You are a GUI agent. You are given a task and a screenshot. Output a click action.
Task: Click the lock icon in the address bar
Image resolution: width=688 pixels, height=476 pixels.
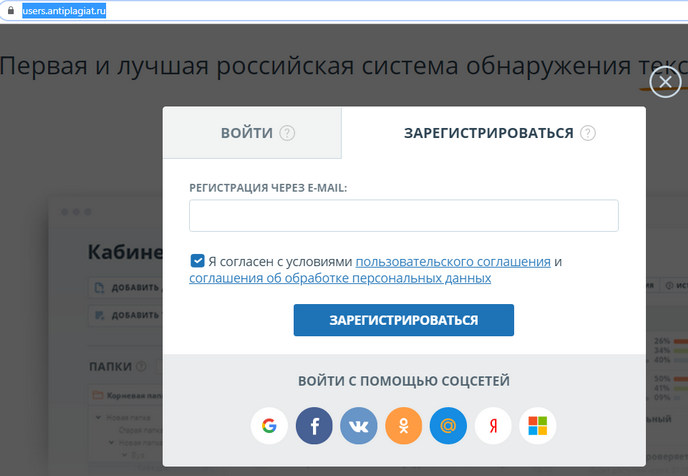point(11,11)
